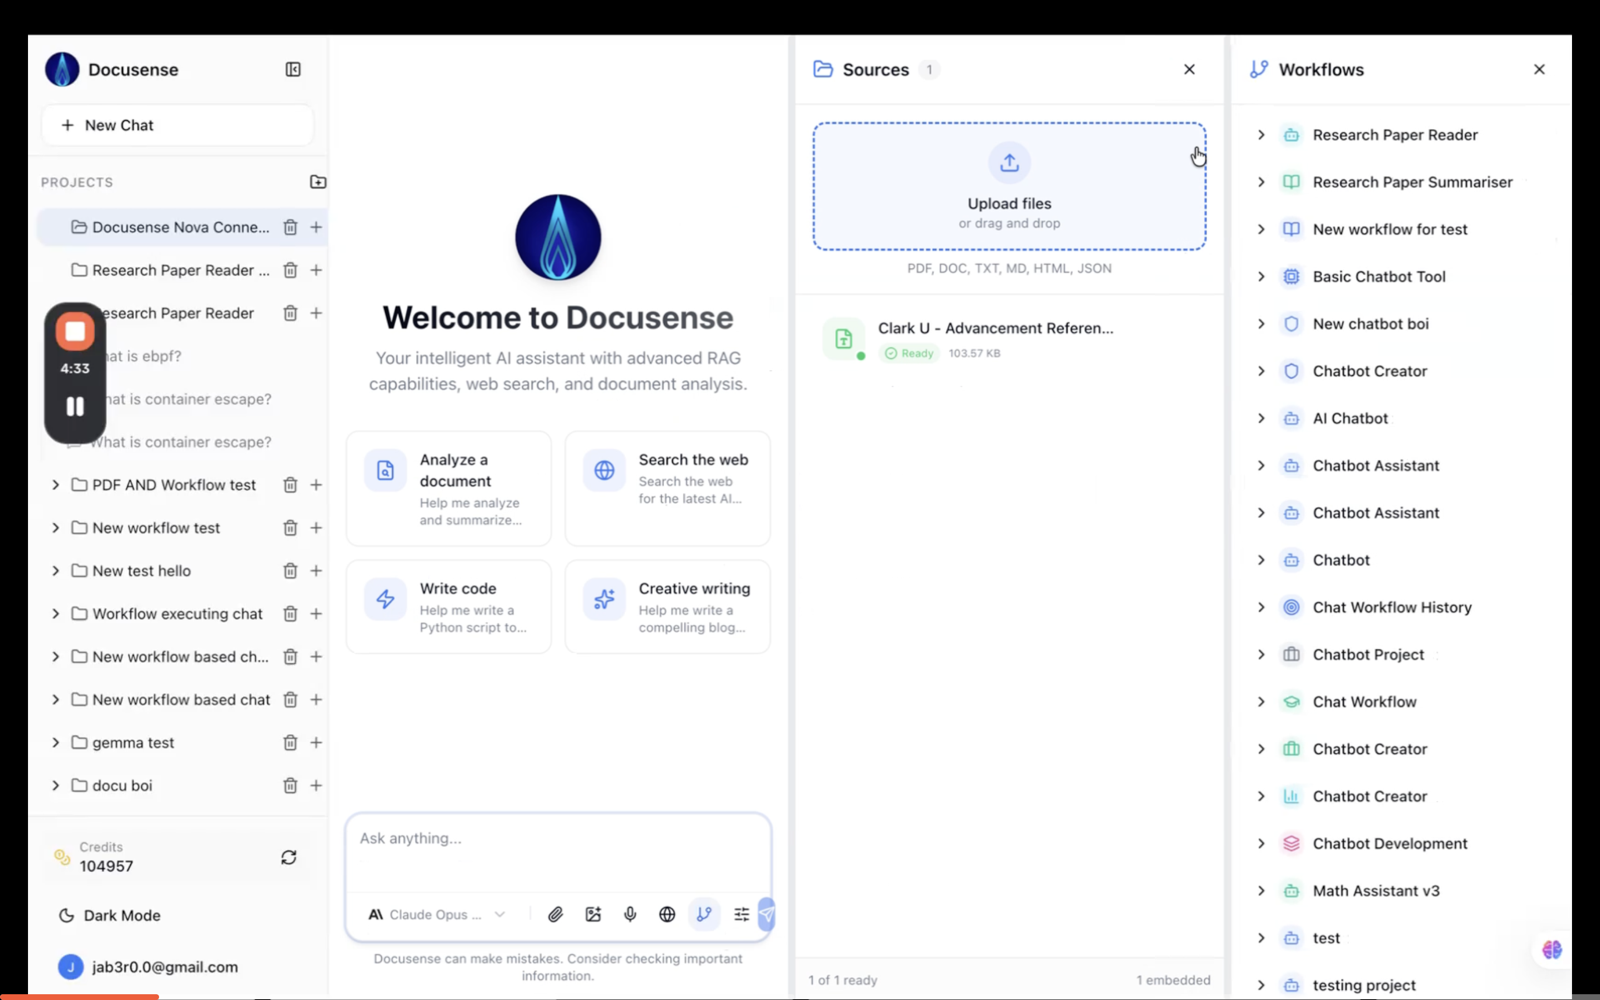The width and height of the screenshot is (1600, 1000).
Task: Open the chat 'What is container escape?'
Action: click(x=180, y=442)
